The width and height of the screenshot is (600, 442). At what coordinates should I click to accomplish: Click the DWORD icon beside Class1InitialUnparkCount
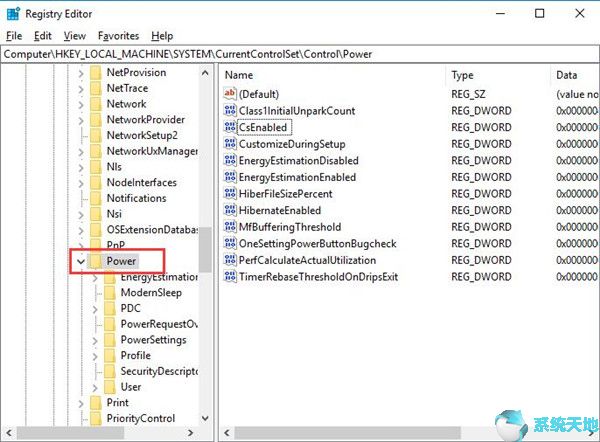click(230, 111)
